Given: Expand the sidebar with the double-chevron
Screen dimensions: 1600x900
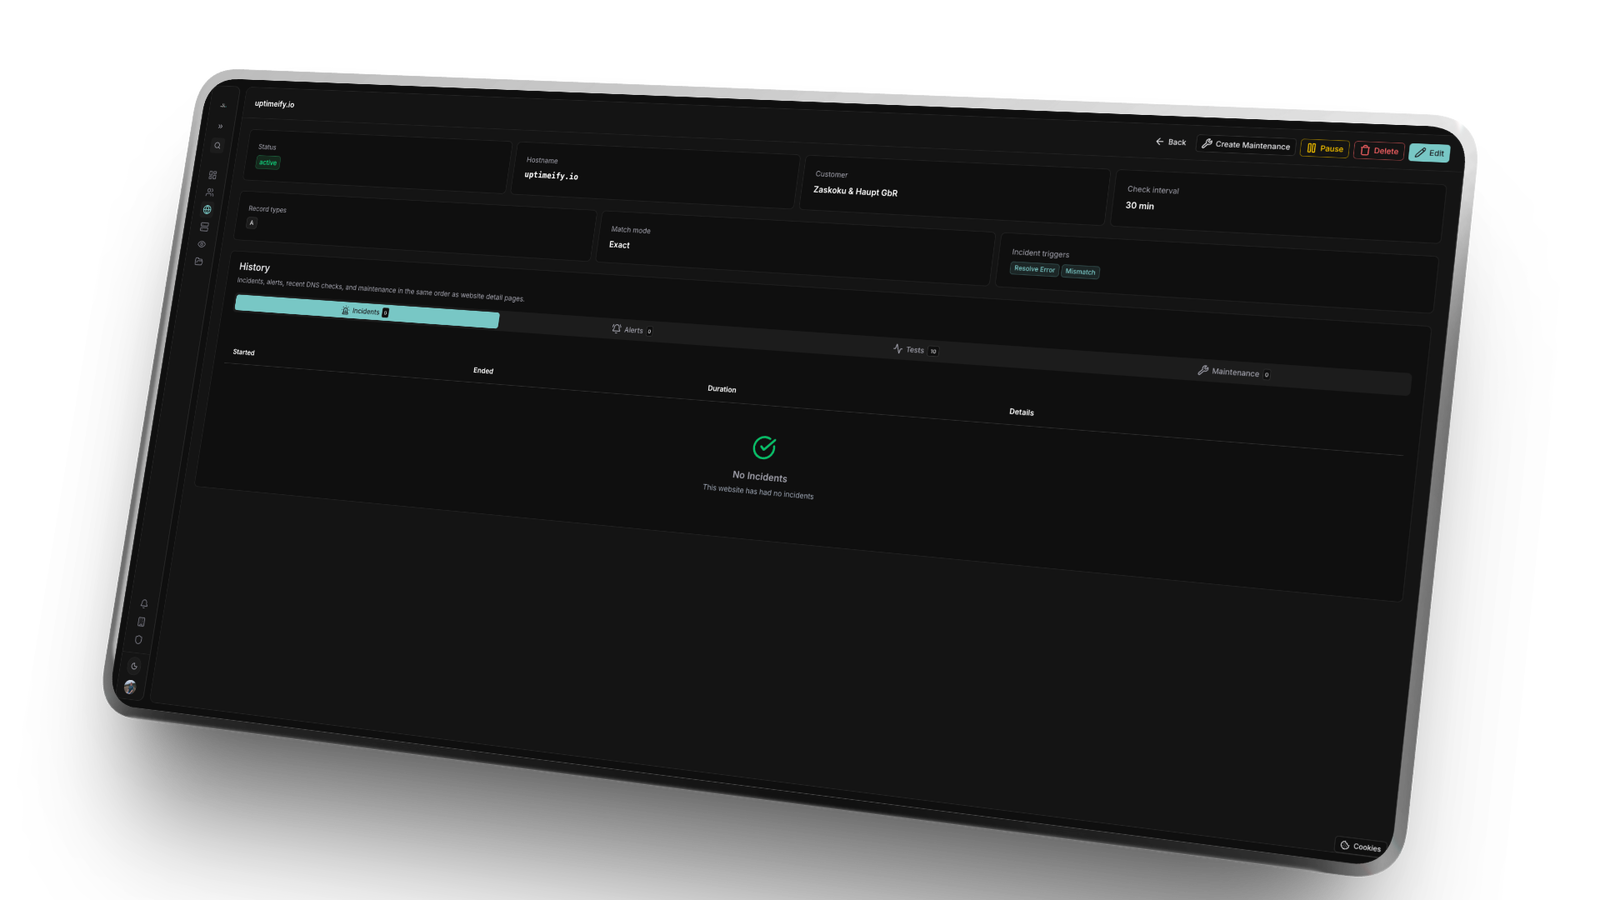Looking at the screenshot, I should point(220,126).
